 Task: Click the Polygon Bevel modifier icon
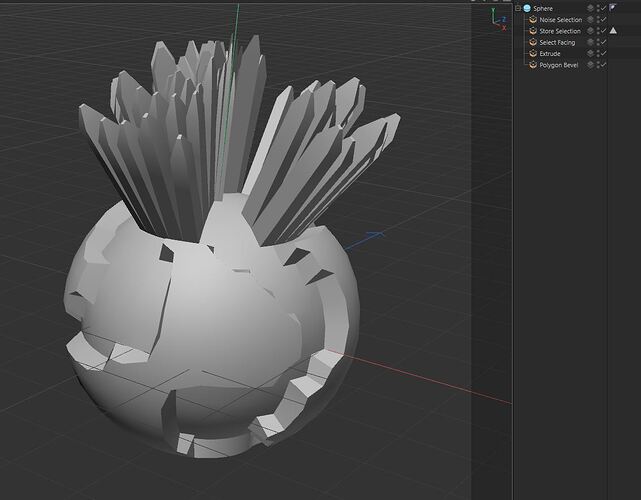pos(533,65)
